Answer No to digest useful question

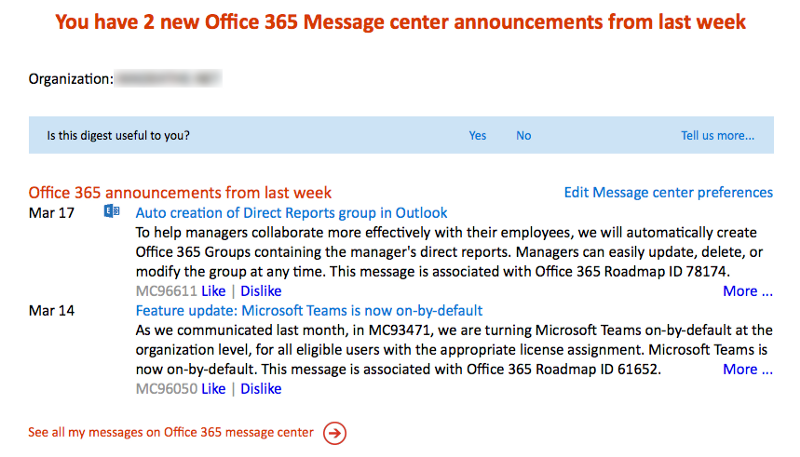pos(523,136)
